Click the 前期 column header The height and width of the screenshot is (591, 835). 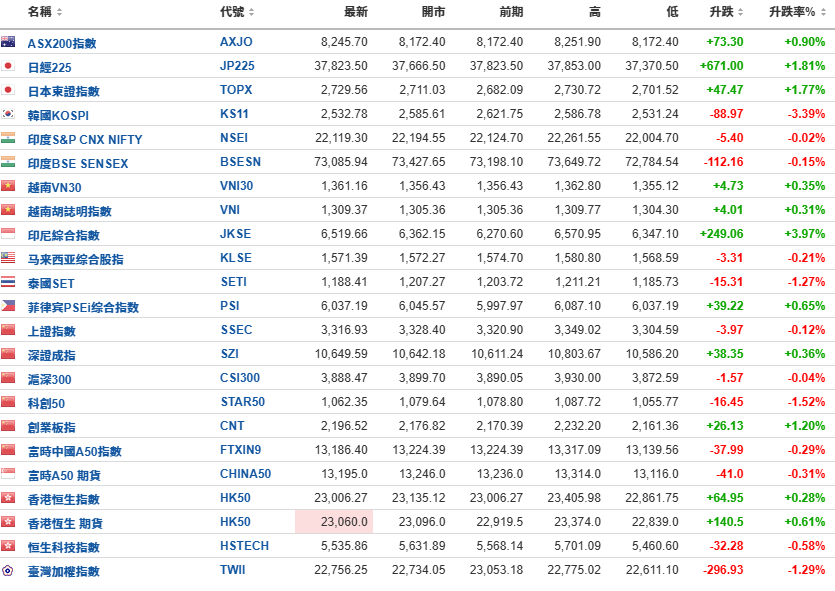coord(511,12)
